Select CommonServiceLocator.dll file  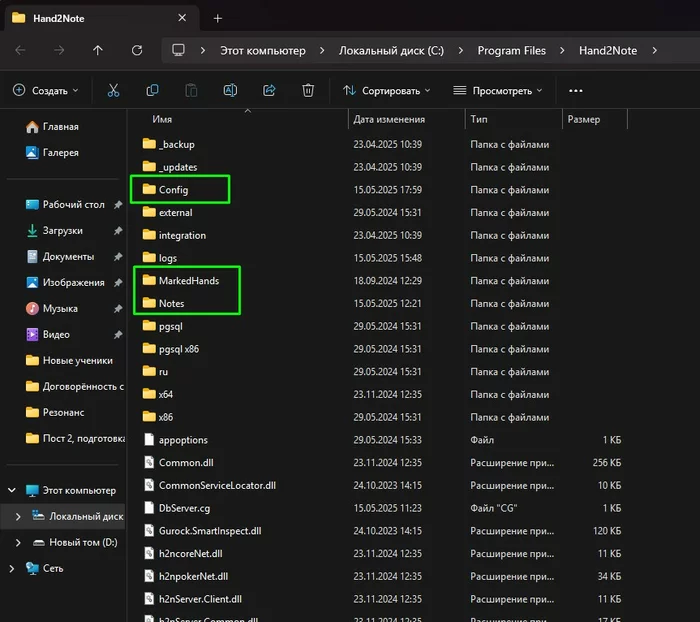217,485
